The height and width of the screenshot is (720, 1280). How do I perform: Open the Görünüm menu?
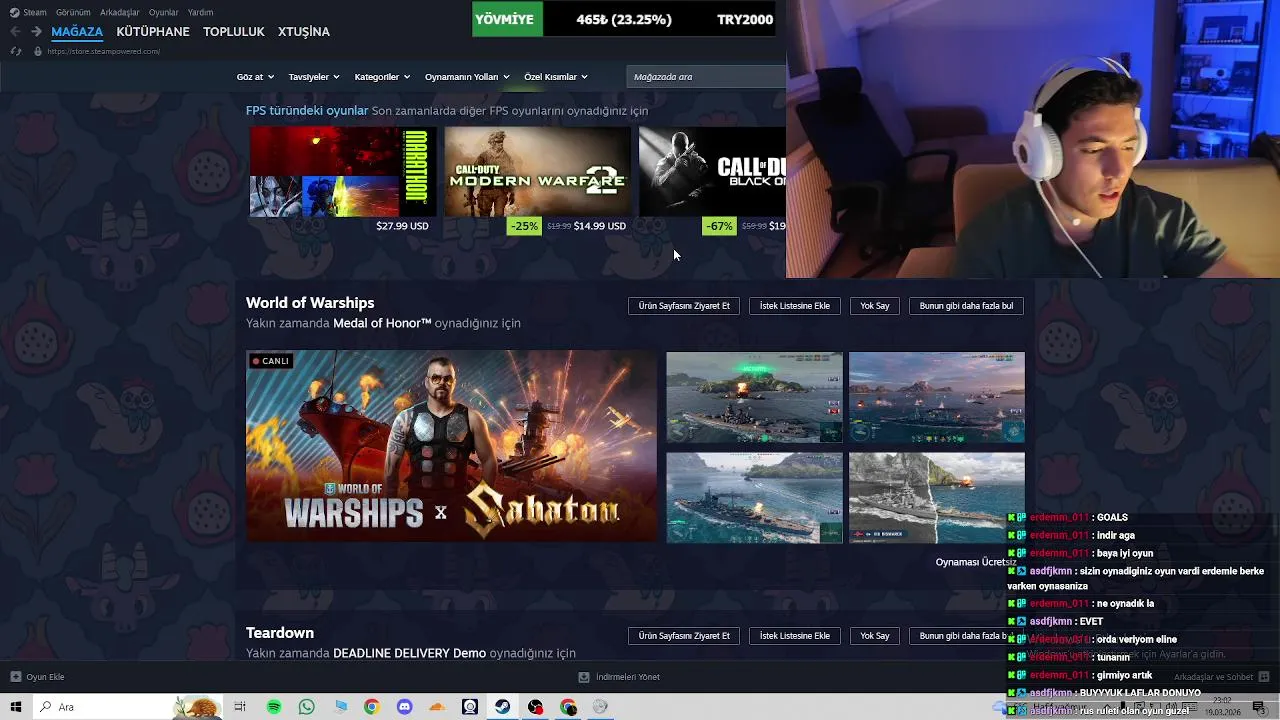[x=73, y=13]
